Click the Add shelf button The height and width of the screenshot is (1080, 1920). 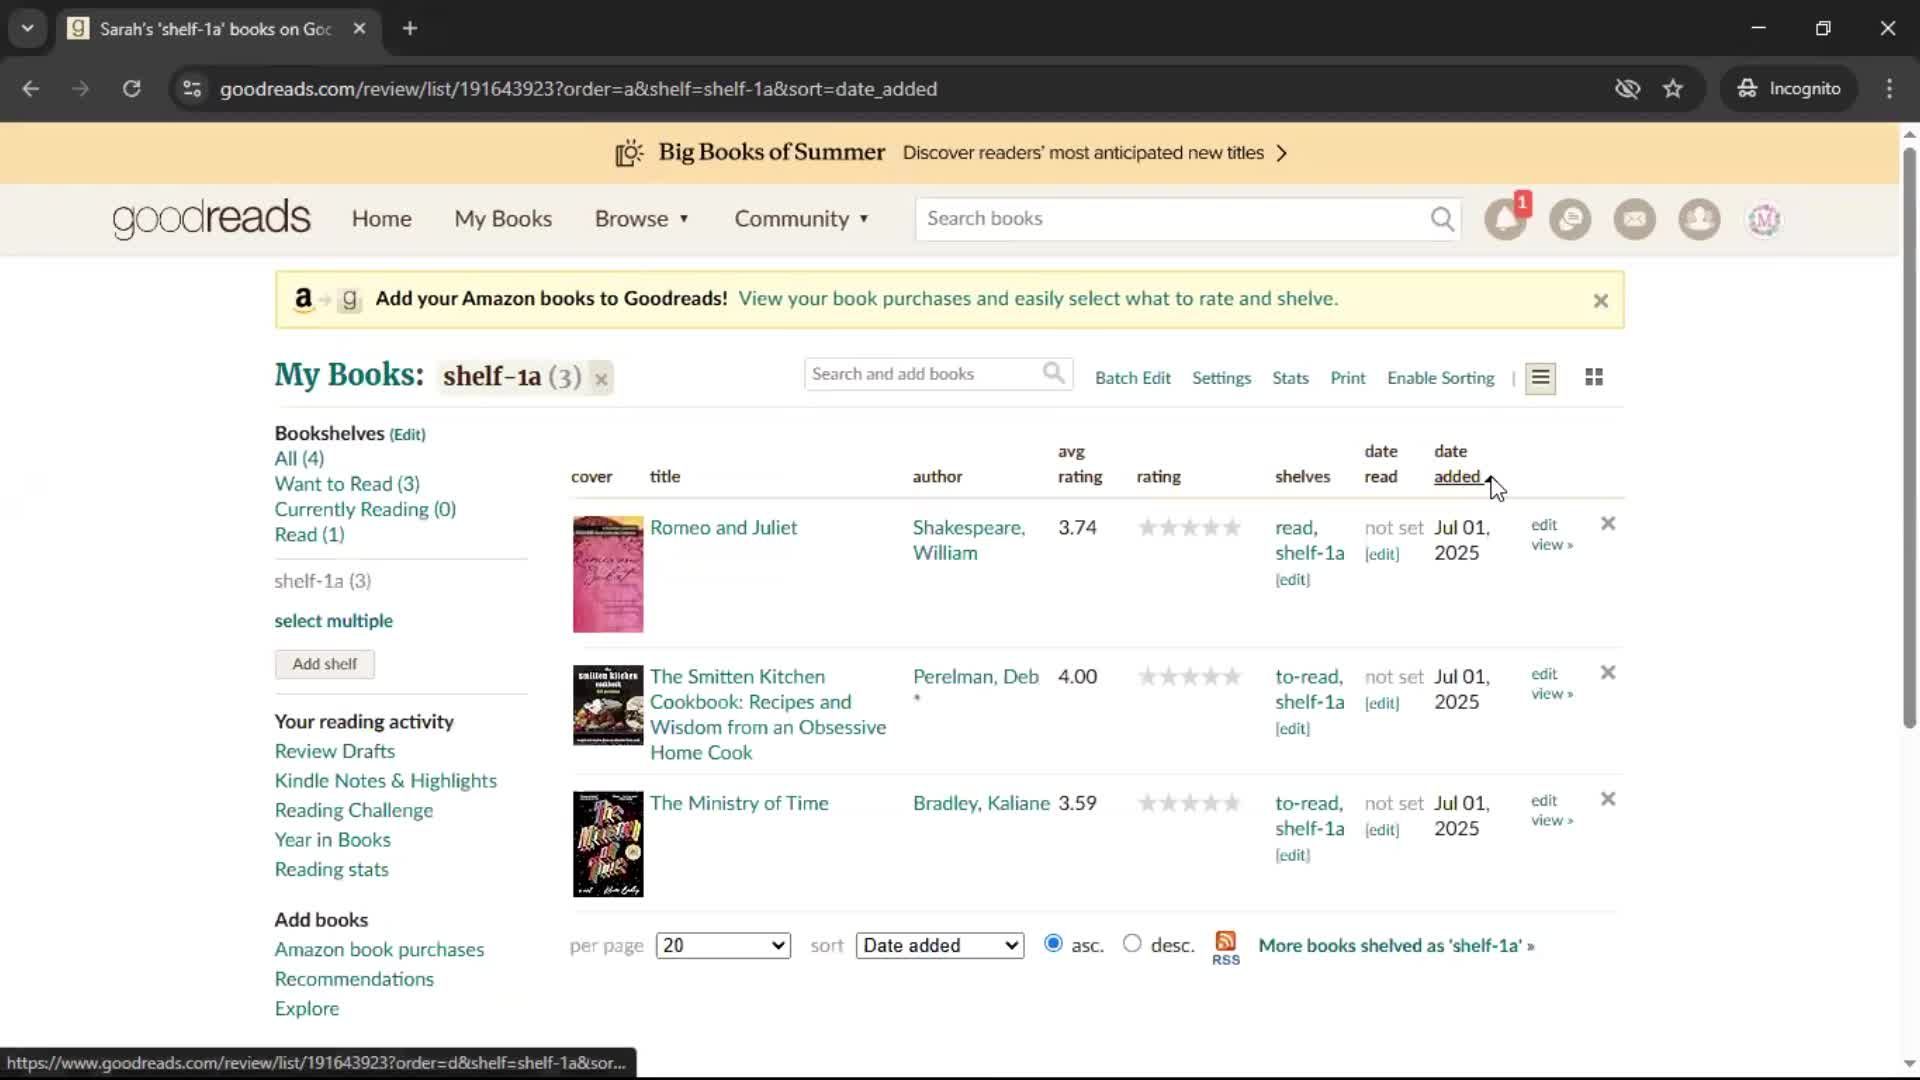(325, 664)
